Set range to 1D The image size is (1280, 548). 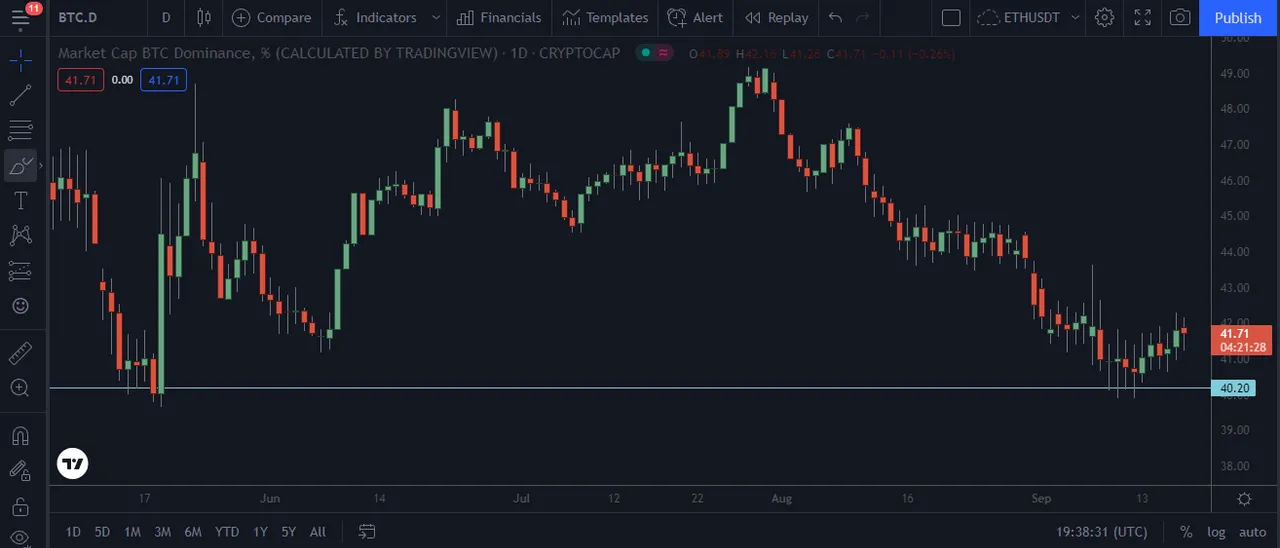click(x=73, y=532)
